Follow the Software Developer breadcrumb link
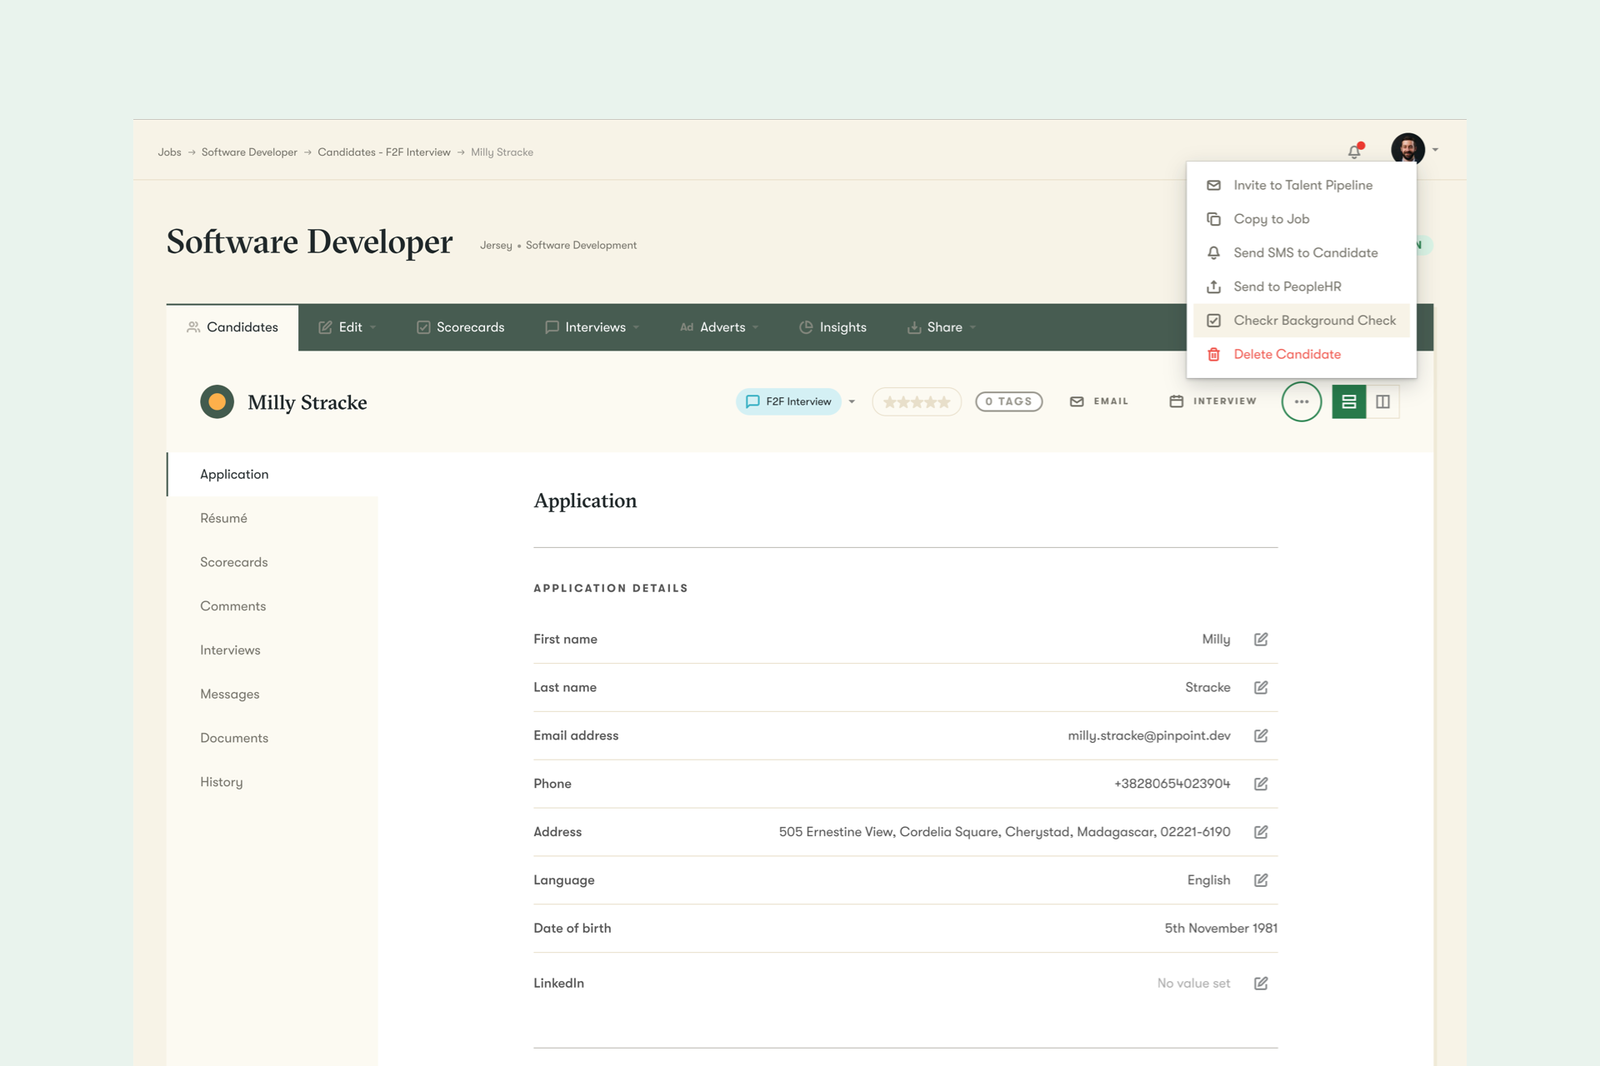The width and height of the screenshot is (1600, 1066). (248, 151)
